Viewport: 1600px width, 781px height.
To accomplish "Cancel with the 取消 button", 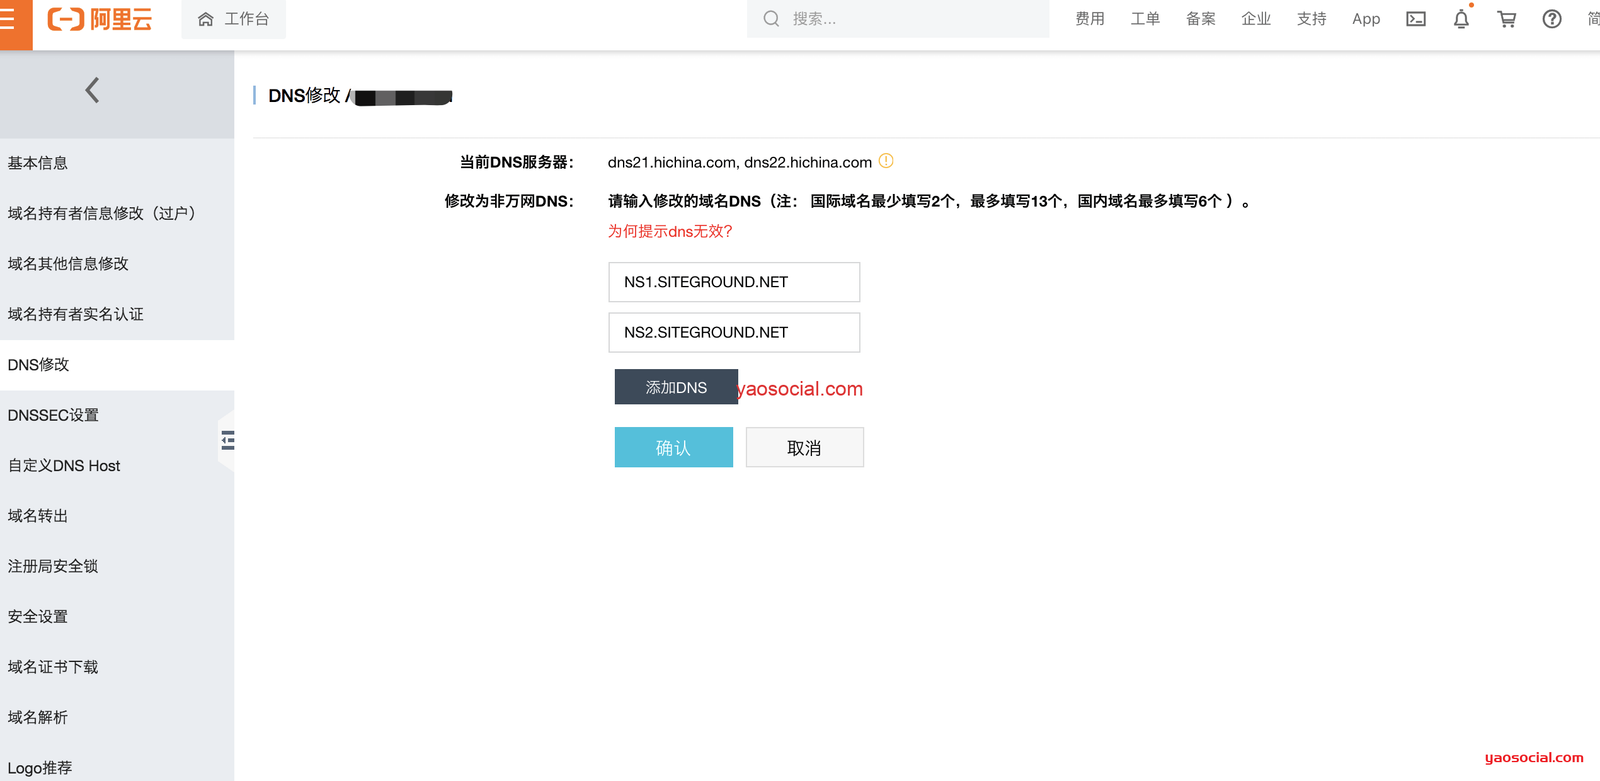I will 804,448.
